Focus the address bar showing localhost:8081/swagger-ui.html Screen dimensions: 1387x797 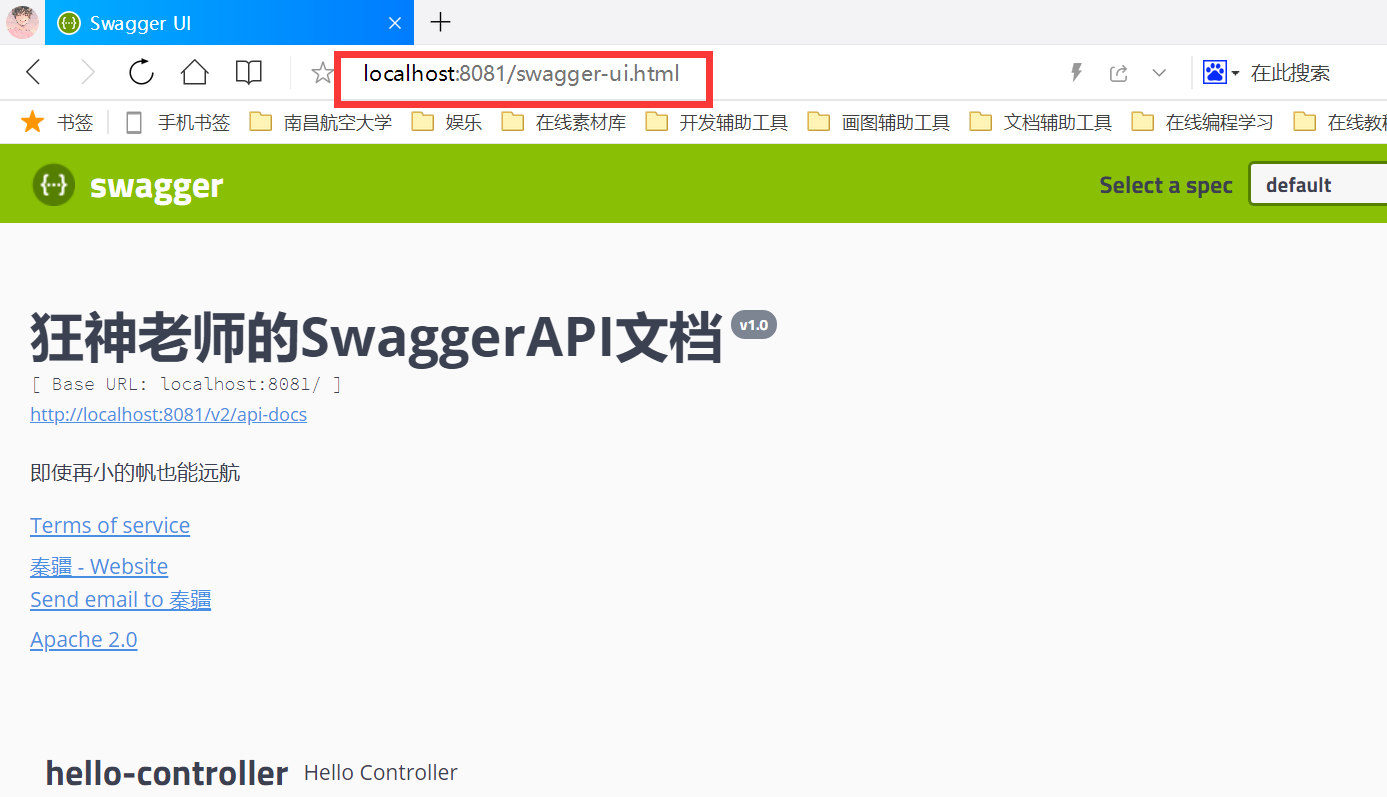tap(521, 73)
